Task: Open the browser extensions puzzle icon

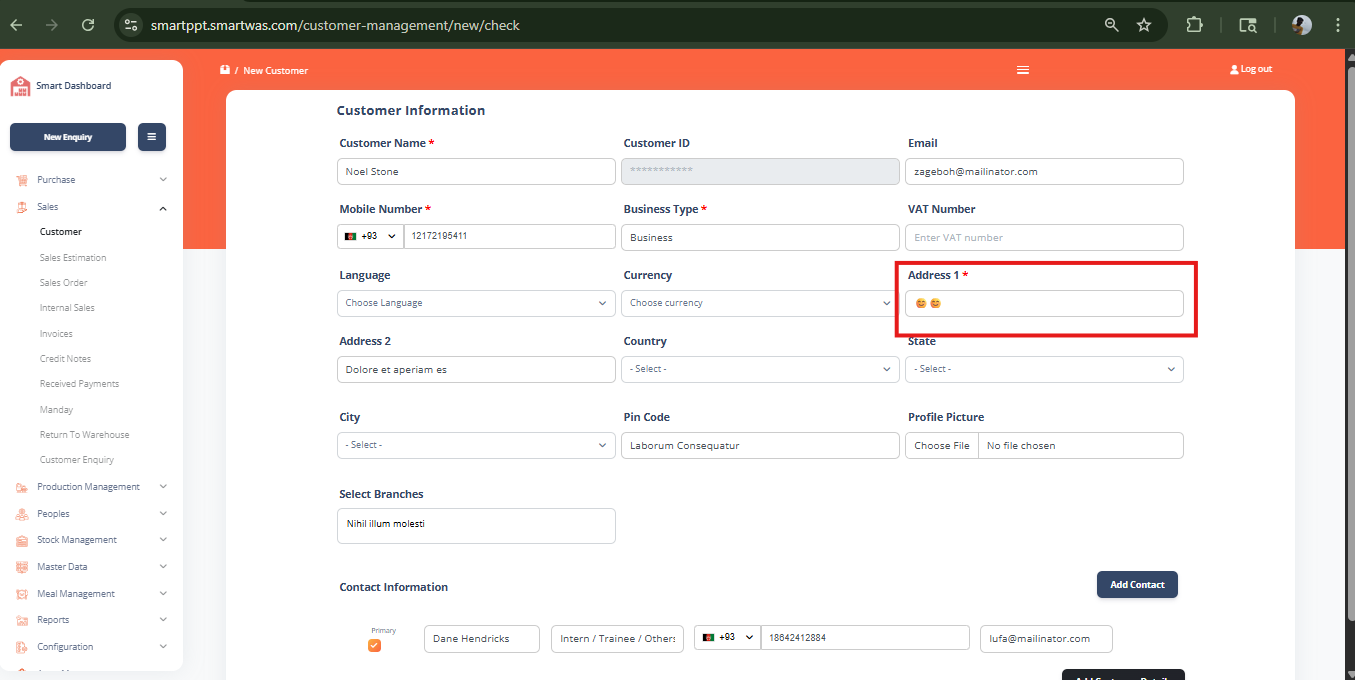Action: (x=1194, y=25)
